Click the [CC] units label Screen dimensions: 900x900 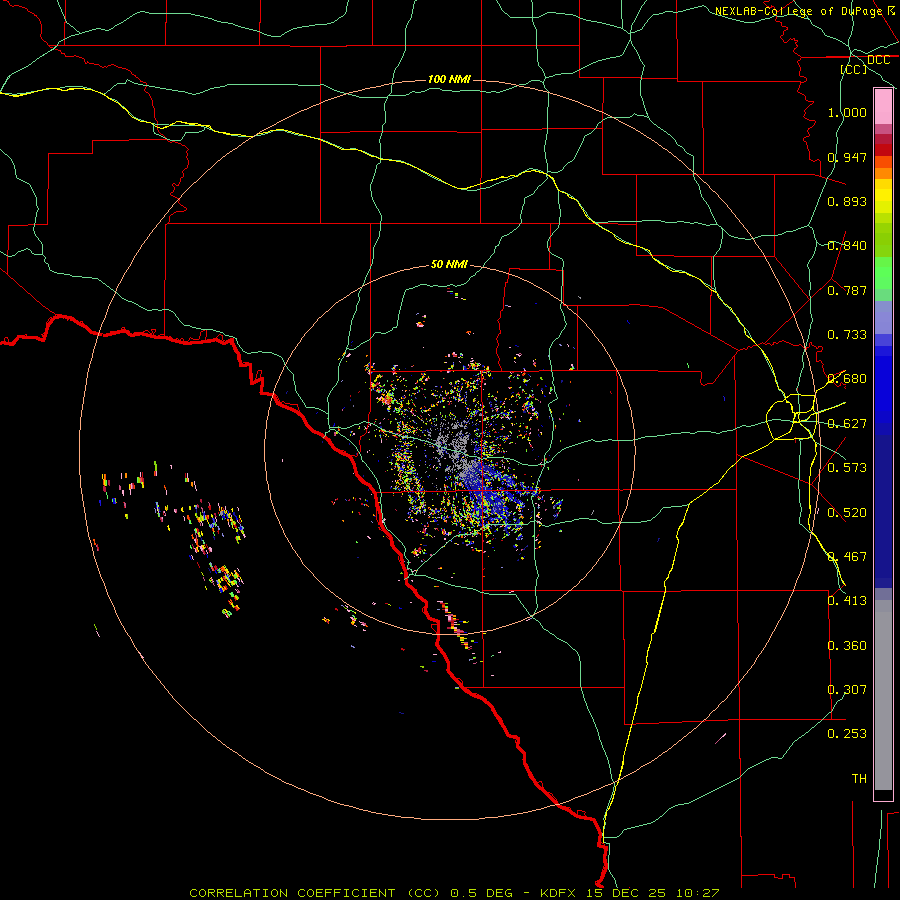854,69
